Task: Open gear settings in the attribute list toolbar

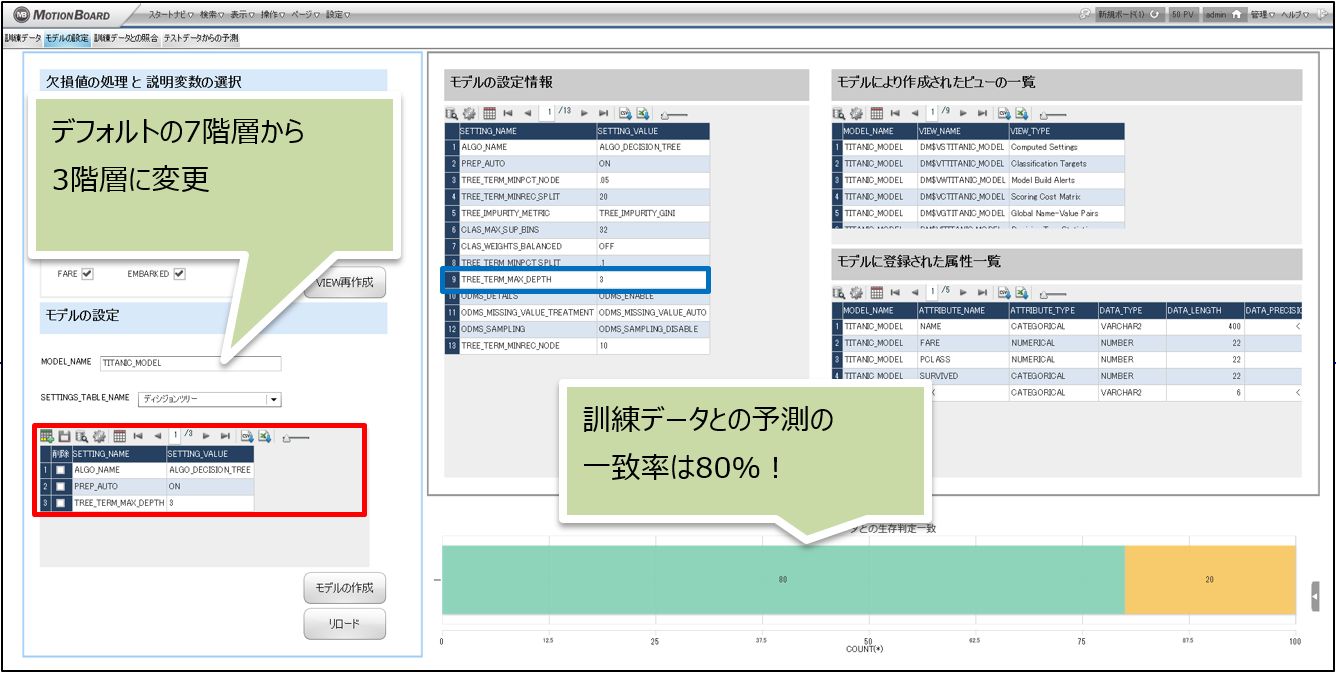Action: pos(857,293)
